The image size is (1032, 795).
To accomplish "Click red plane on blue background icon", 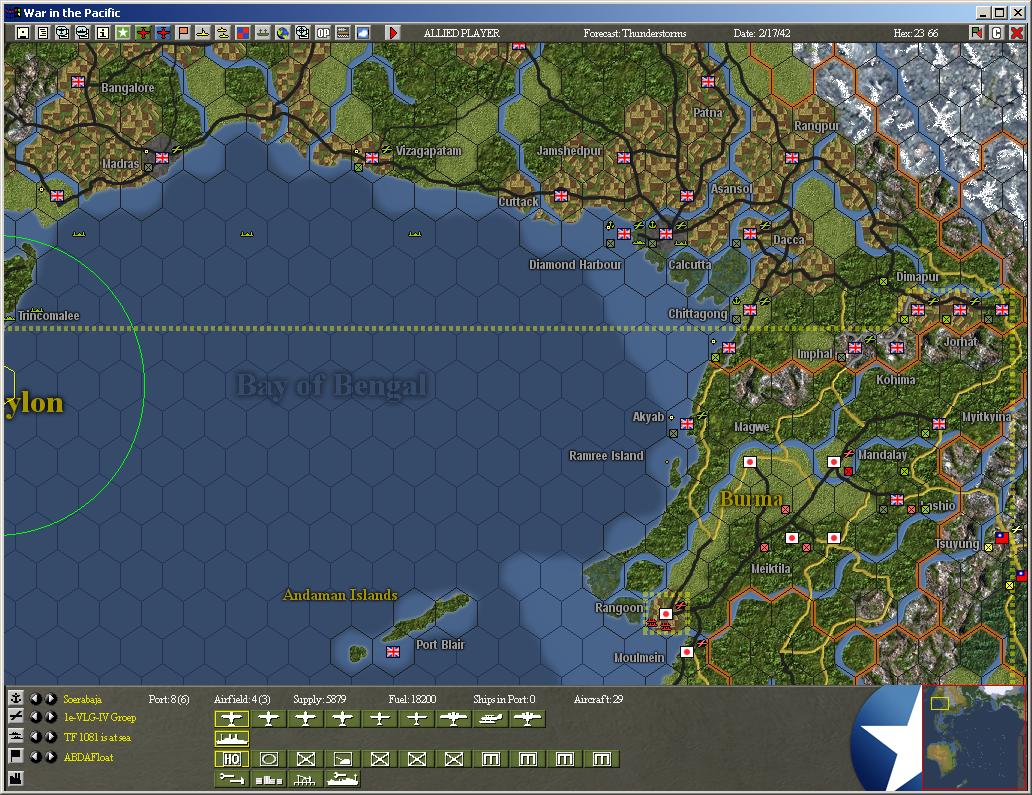I will (163, 32).
